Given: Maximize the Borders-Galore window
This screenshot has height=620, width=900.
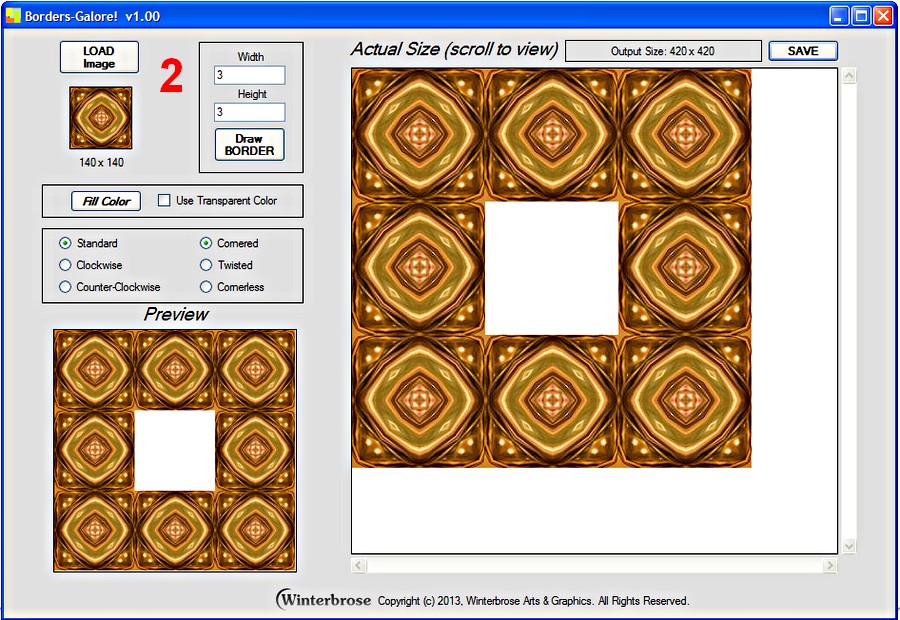Looking at the screenshot, I should click(861, 16).
